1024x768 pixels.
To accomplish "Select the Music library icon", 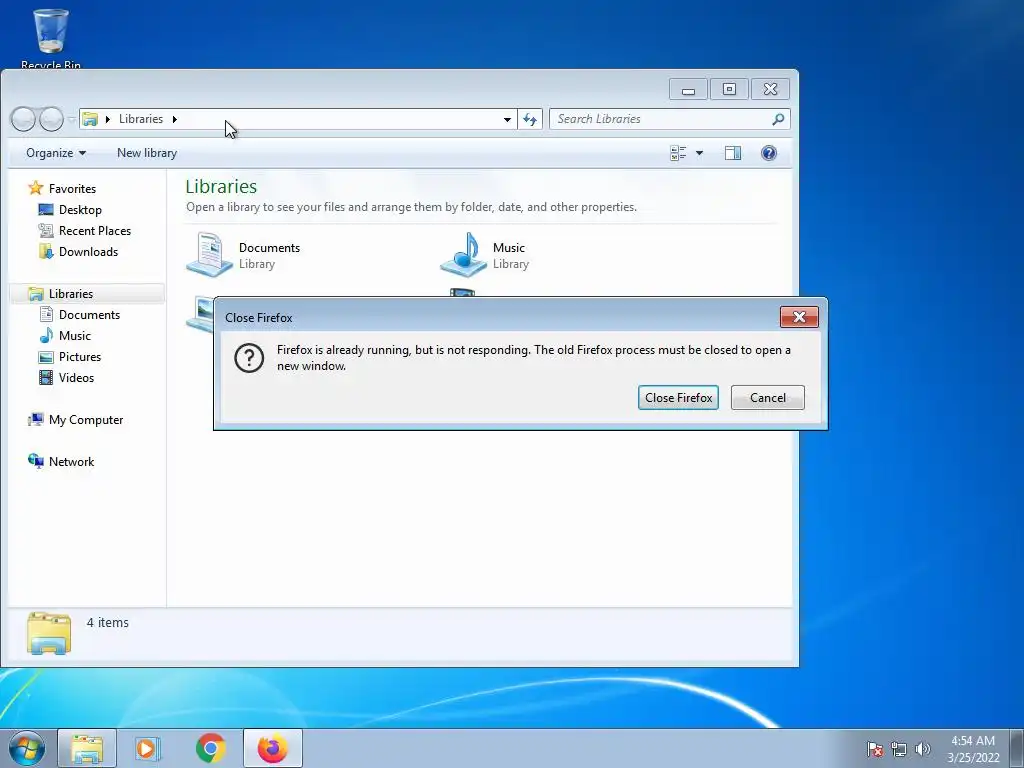I will click(x=464, y=255).
